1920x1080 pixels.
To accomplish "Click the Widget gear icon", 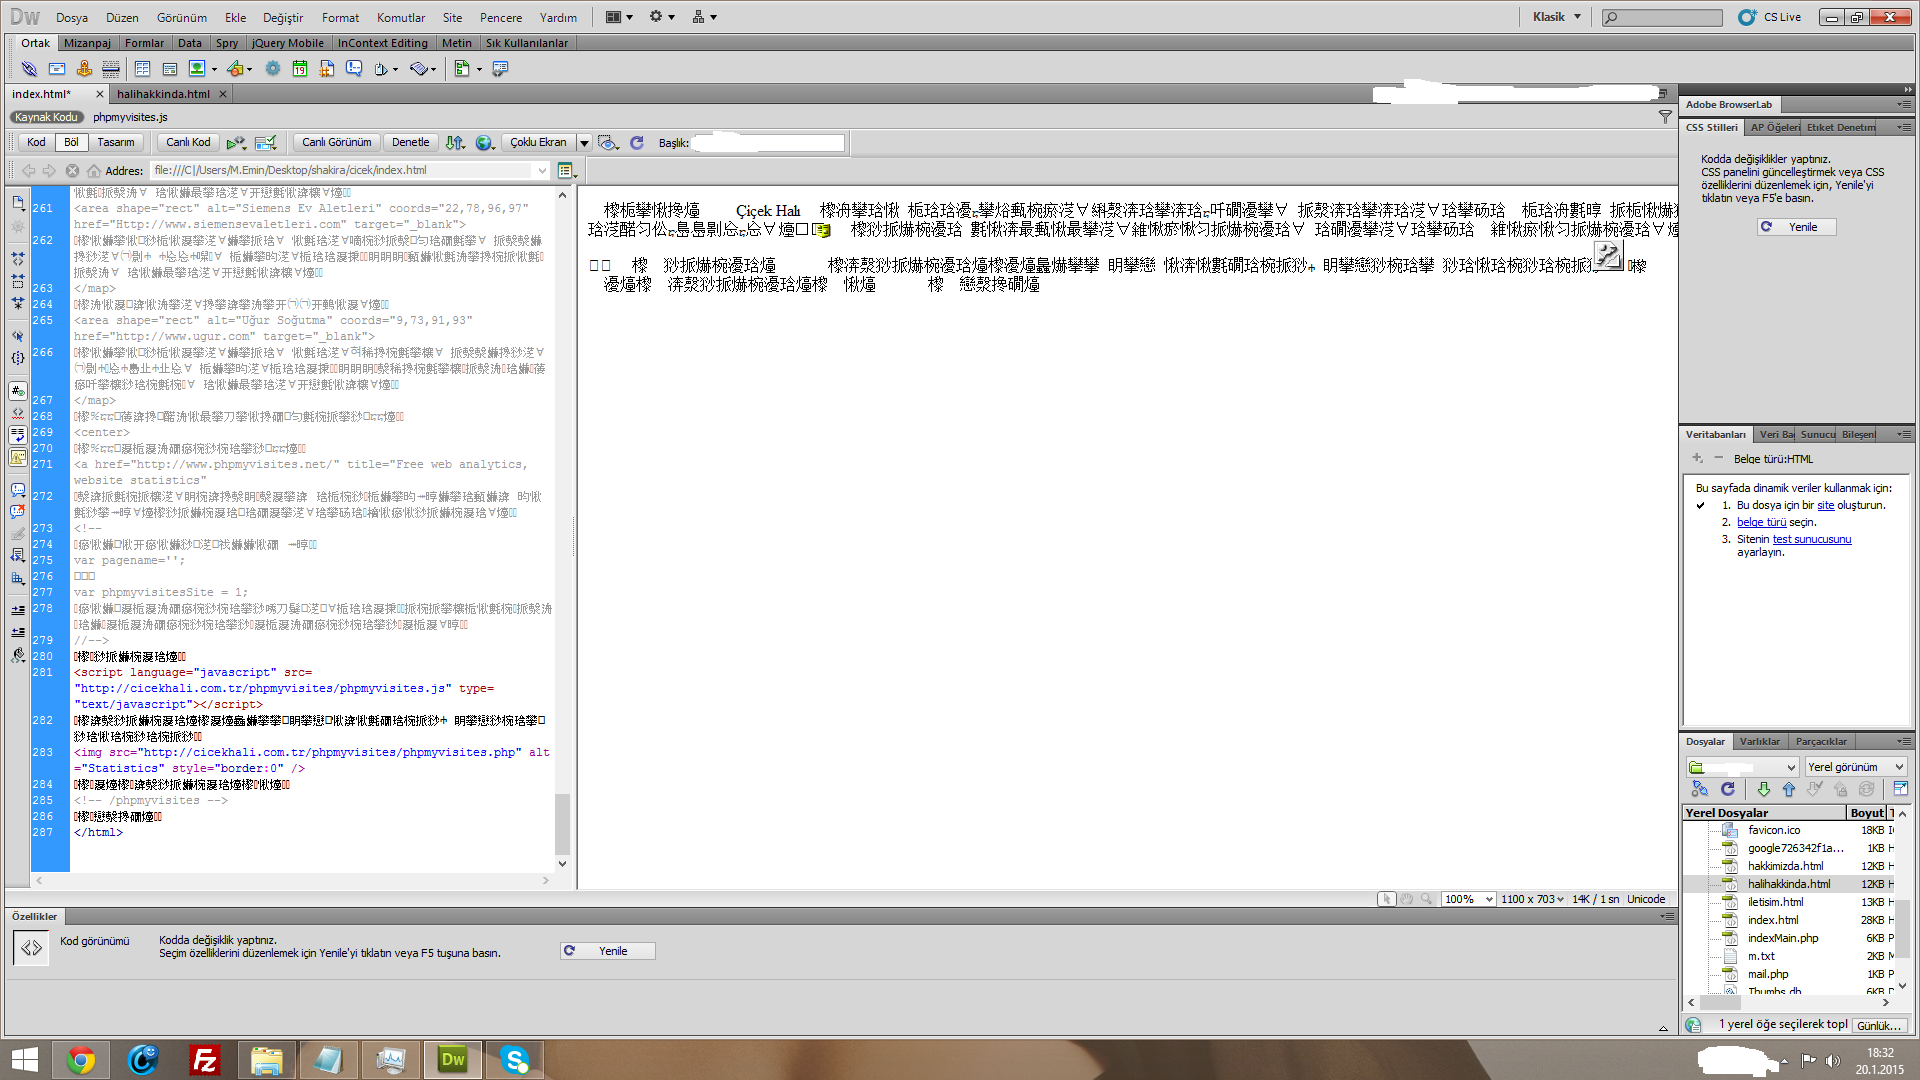I will (x=273, y=69).
